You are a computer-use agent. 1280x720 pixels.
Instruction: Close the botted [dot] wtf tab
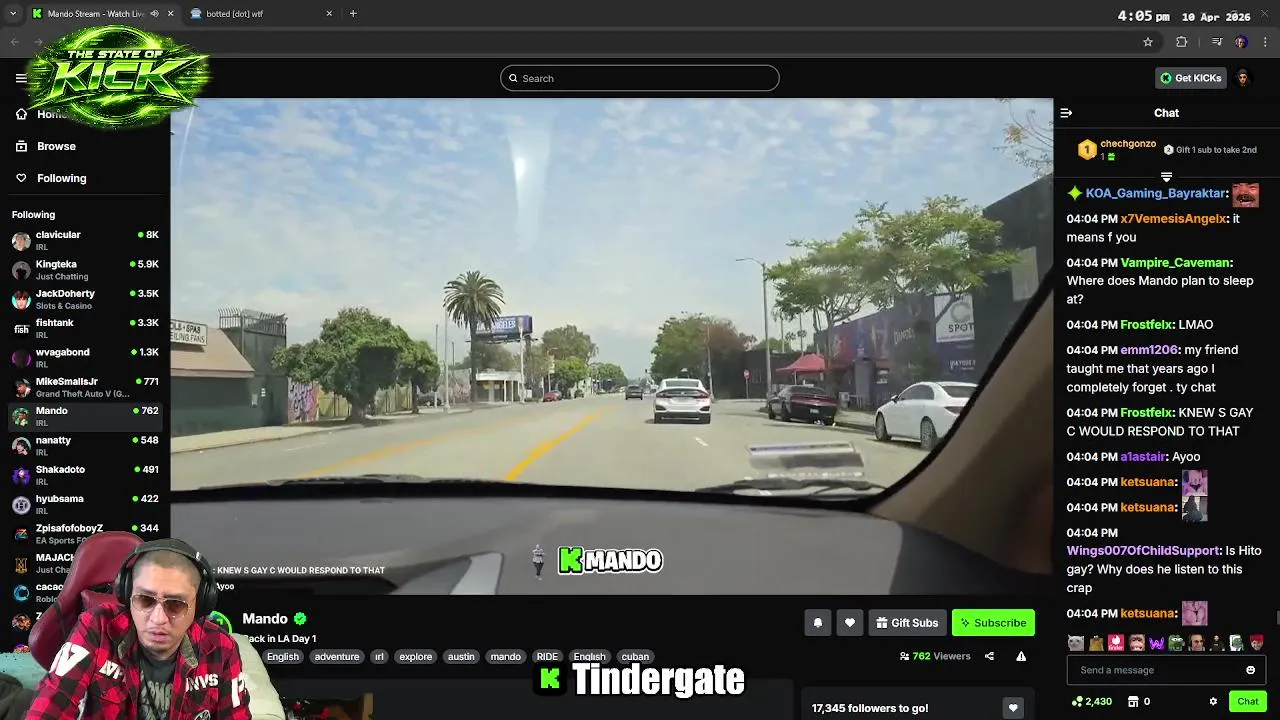(x=329, y=14)
